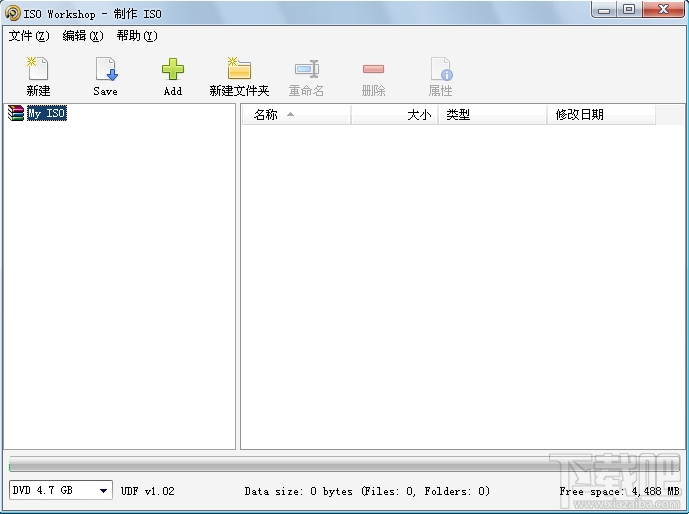Click the UDF v1.02 status text
Viewport: 689px width, 514px height.
pos(148,491)
